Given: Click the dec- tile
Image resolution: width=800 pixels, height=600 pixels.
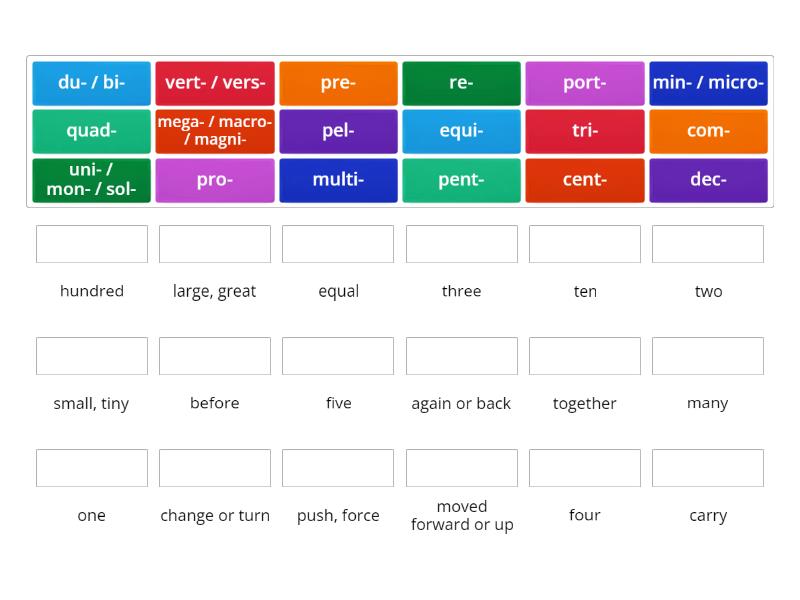Looking at the screenshot, I should (708, 180).
